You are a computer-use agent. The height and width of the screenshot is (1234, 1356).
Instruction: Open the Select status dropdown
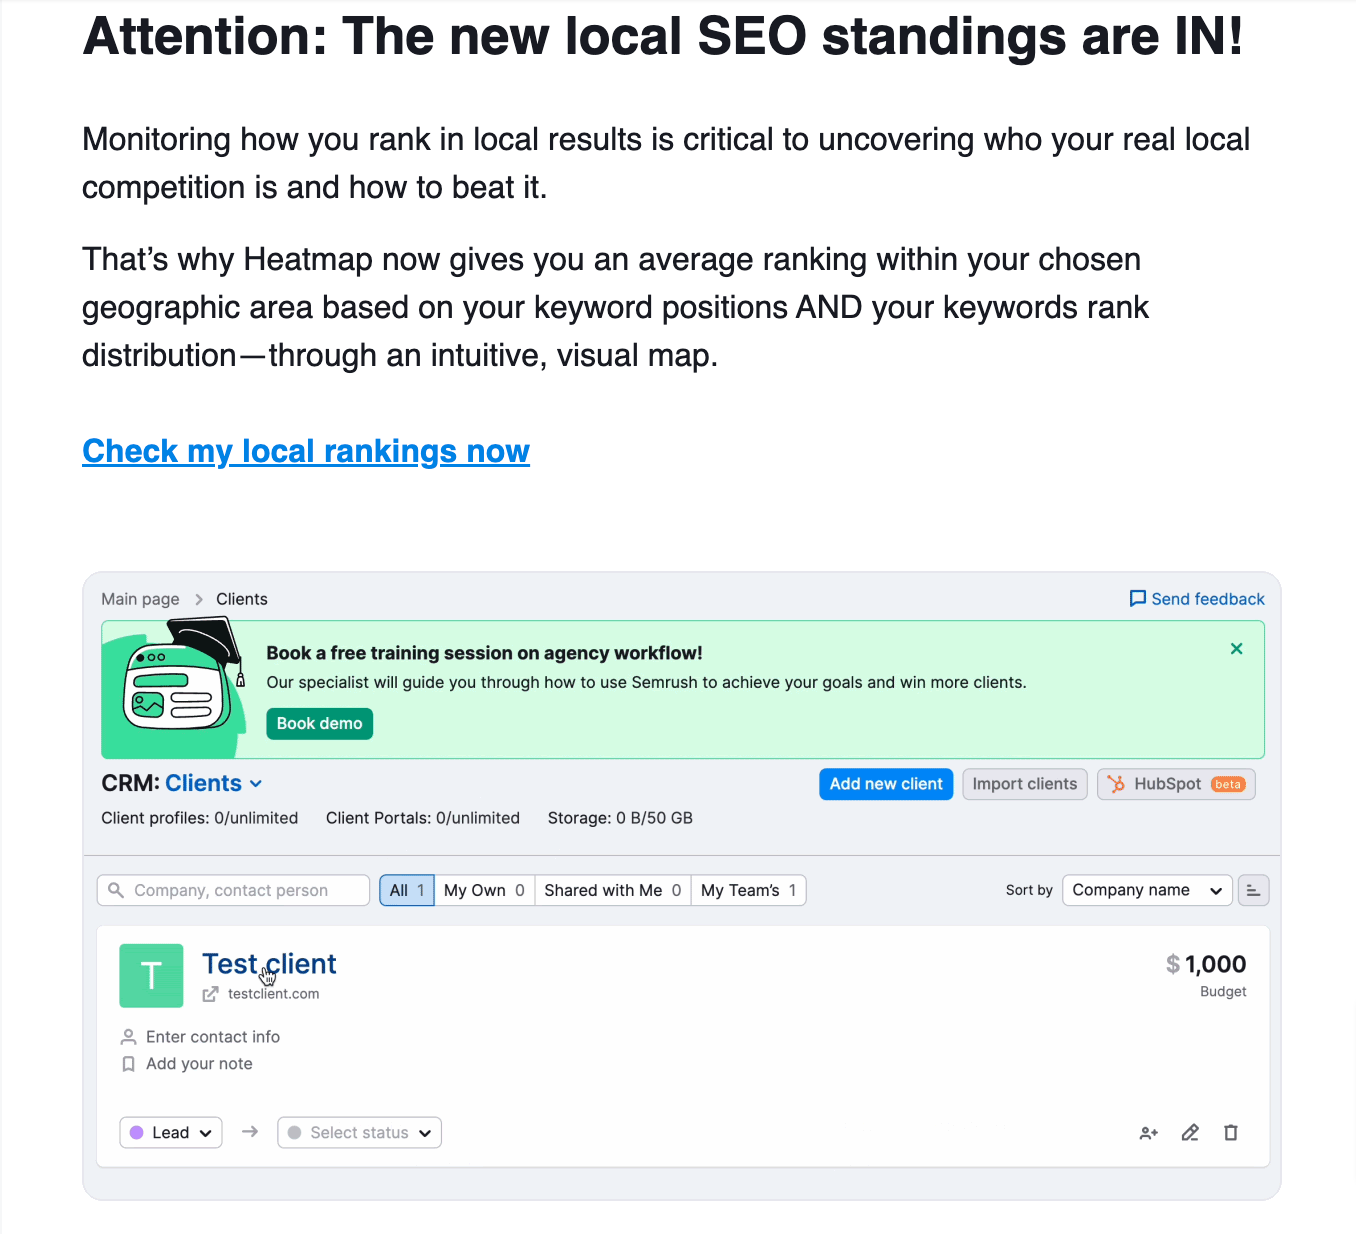(x=358, y=1132)
